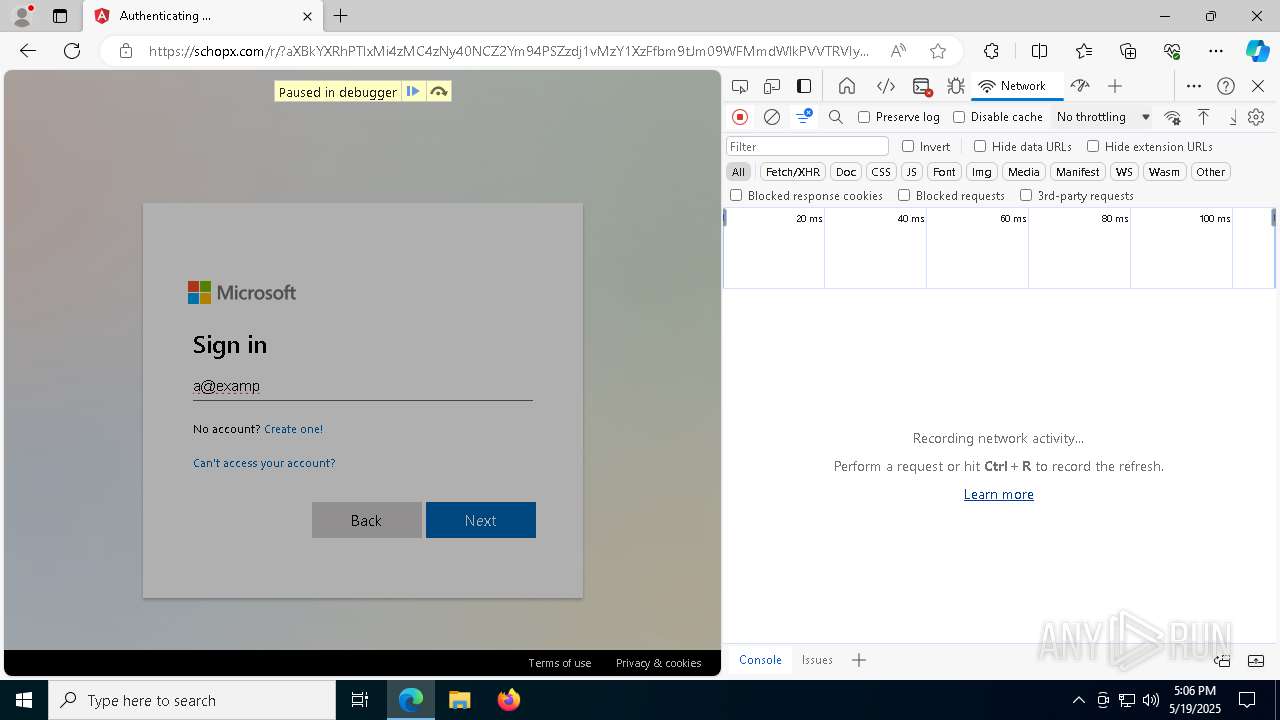Open the Terms of use footer link
This screenshot has width=1280, height=720.
[559, 663]
